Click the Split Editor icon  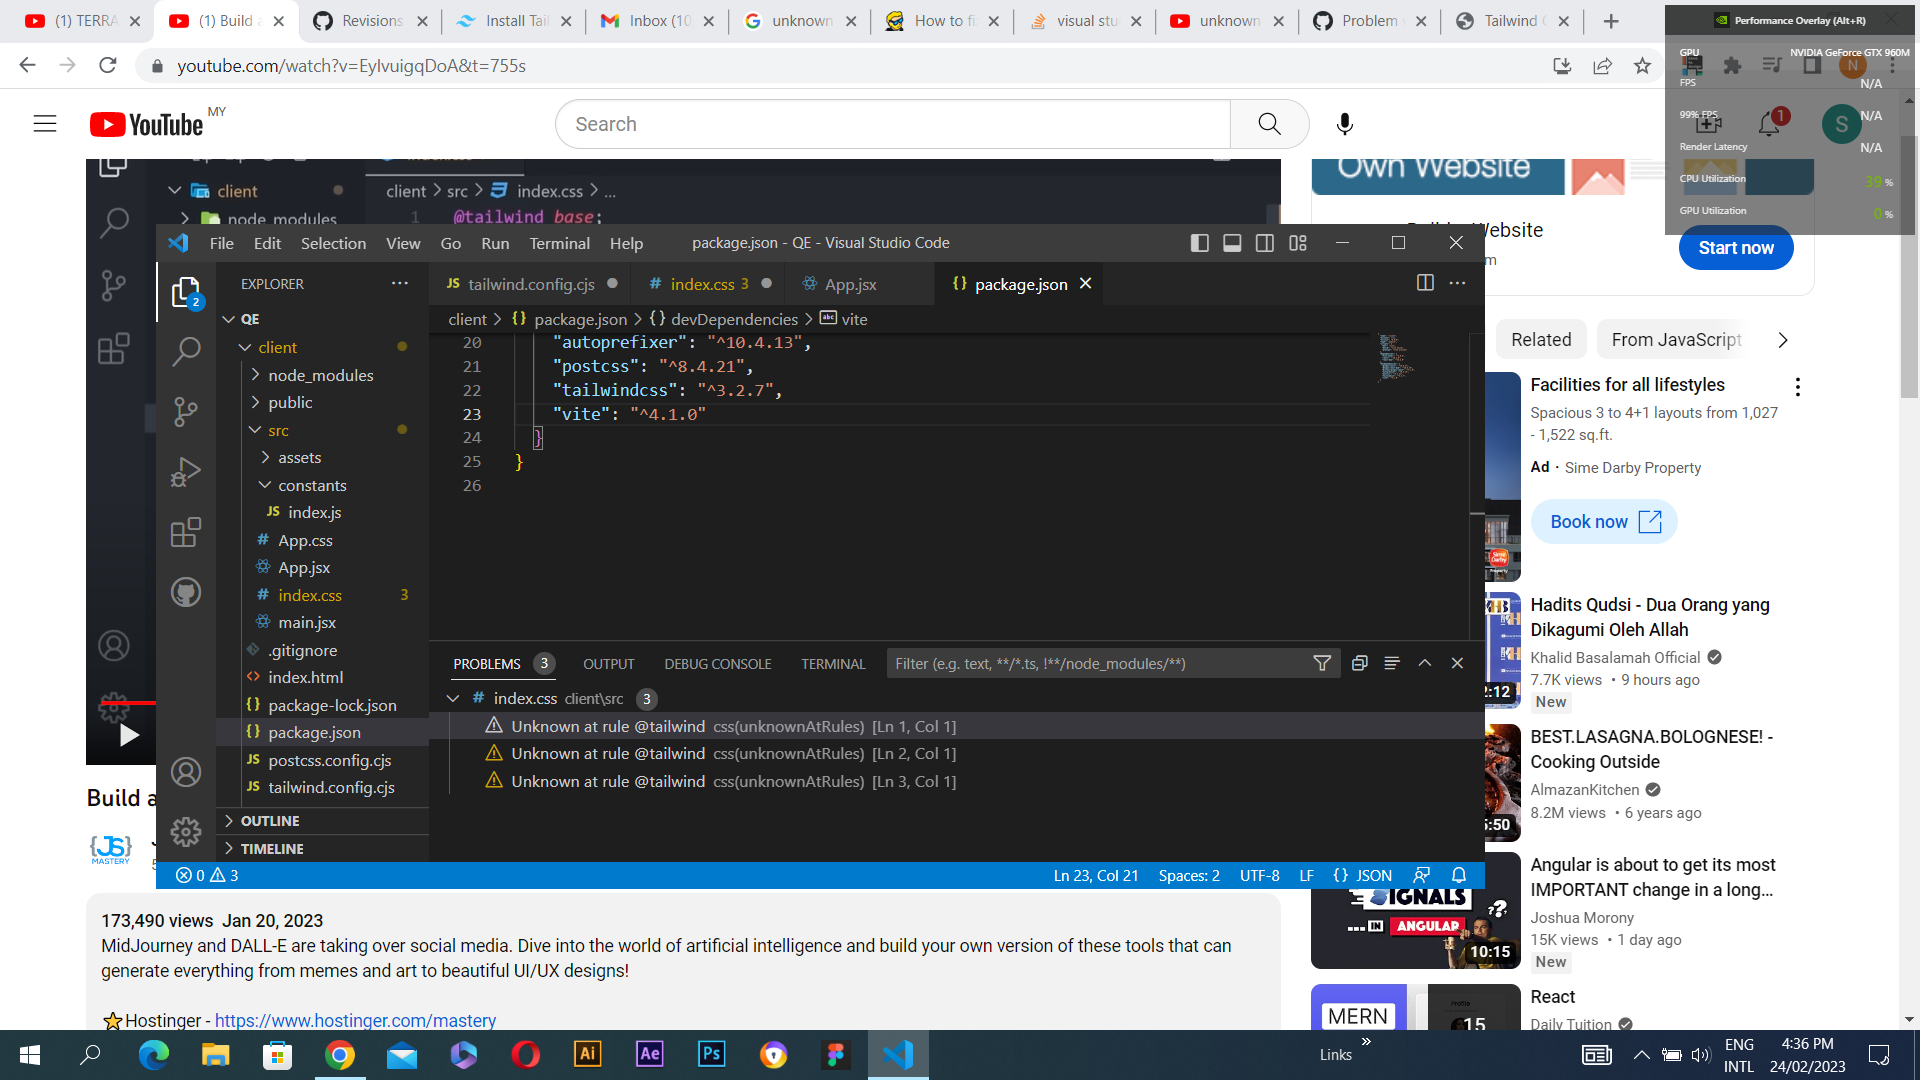[x=1424, y=283]
